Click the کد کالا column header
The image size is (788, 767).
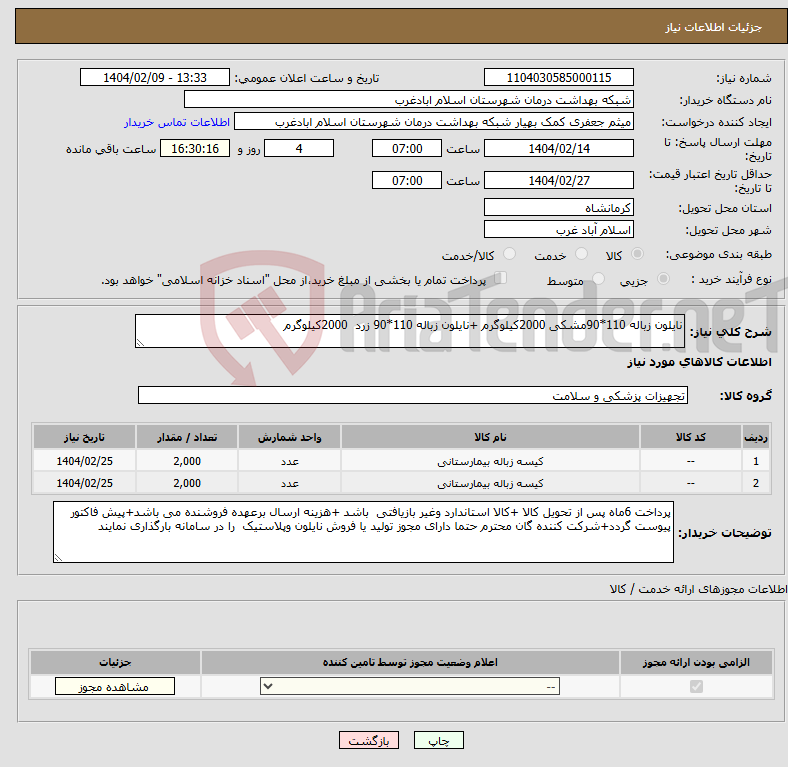click(x=691, y=437)
